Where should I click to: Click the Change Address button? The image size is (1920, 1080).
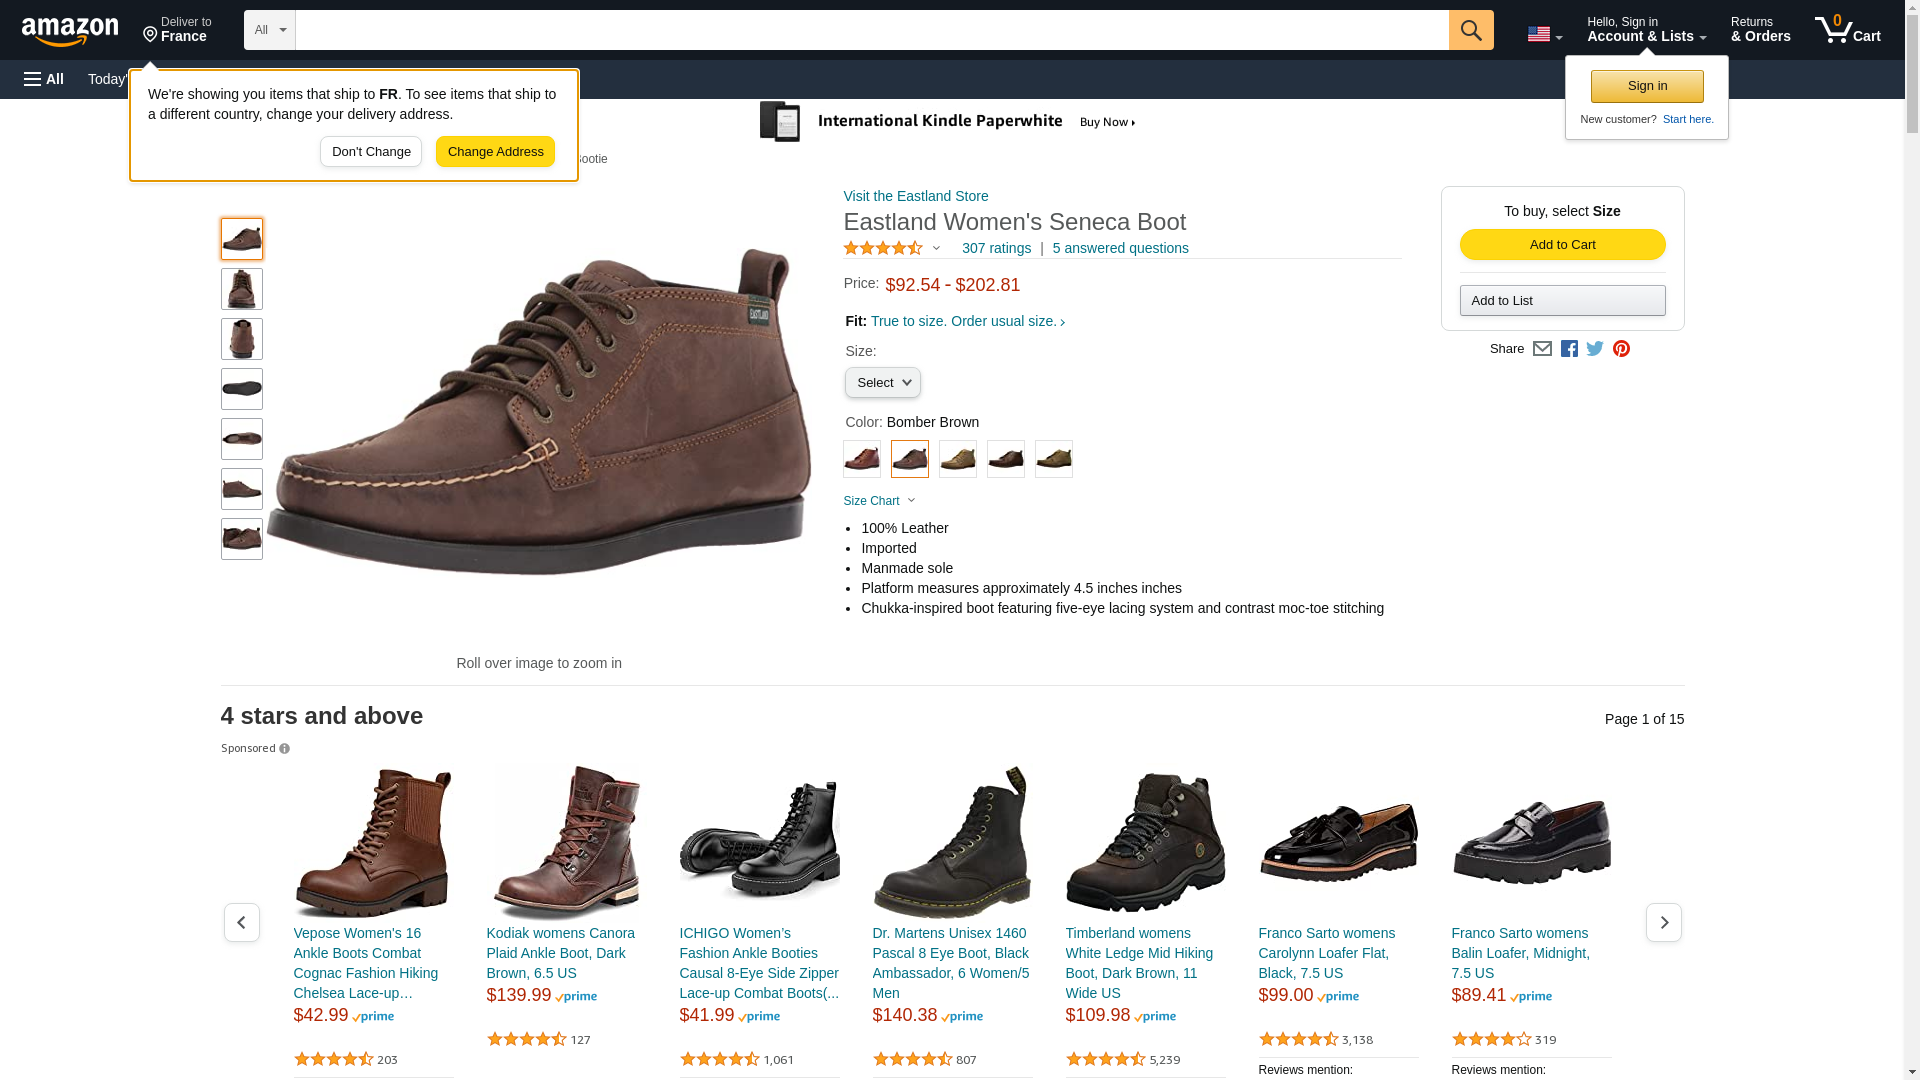[x=495, y=152]
